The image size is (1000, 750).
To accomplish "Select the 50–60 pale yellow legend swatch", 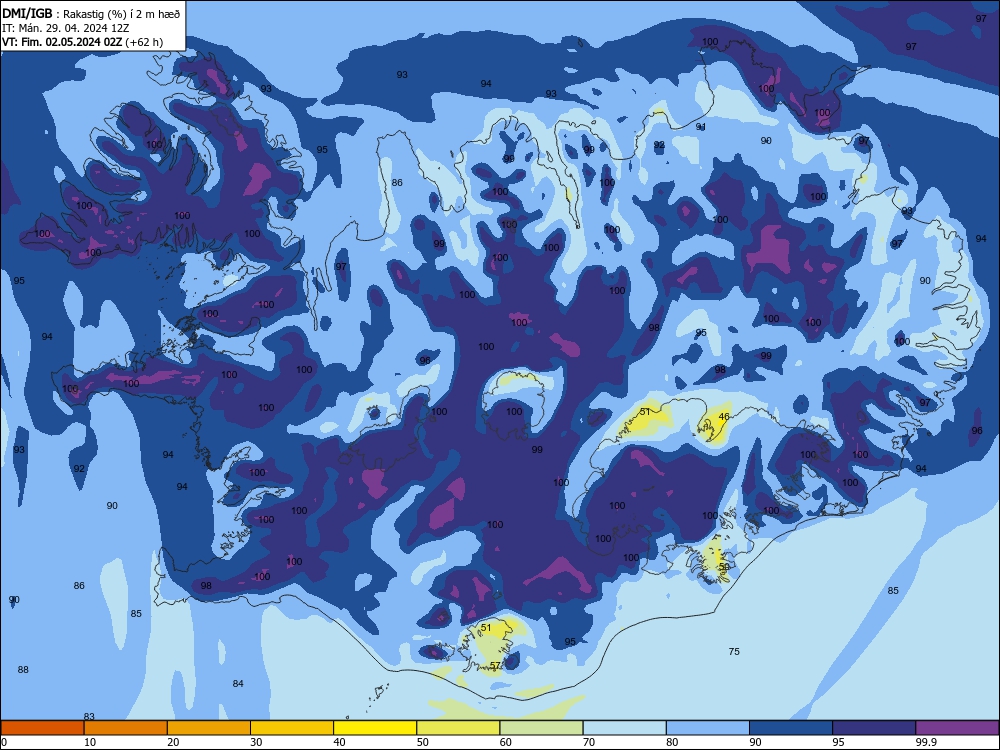I will coord(459,728).
